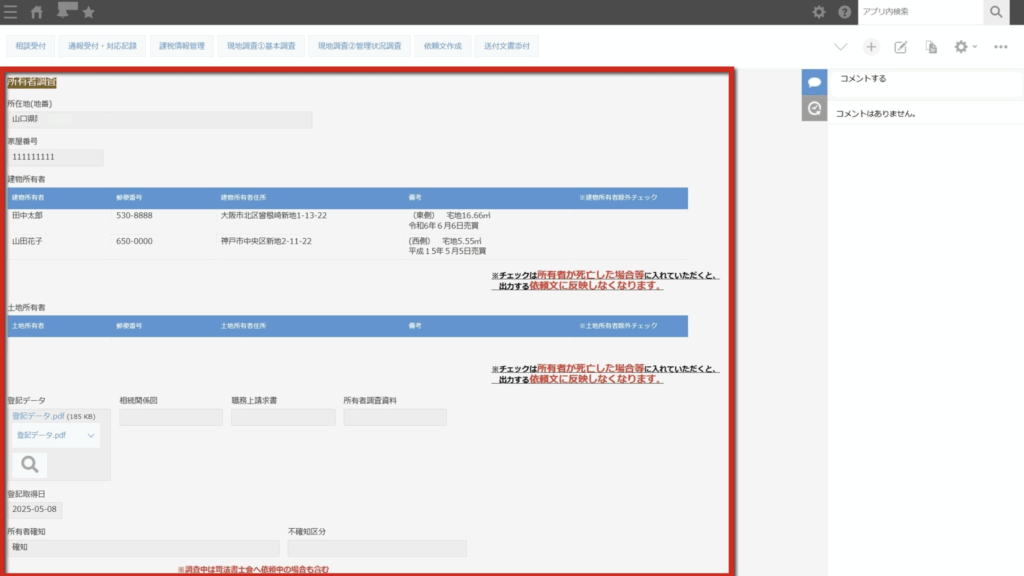Image resolution: width=1024 pixels, height=576 pixels.
Task: Select postal code 530-8888
Action: point(135,216)
